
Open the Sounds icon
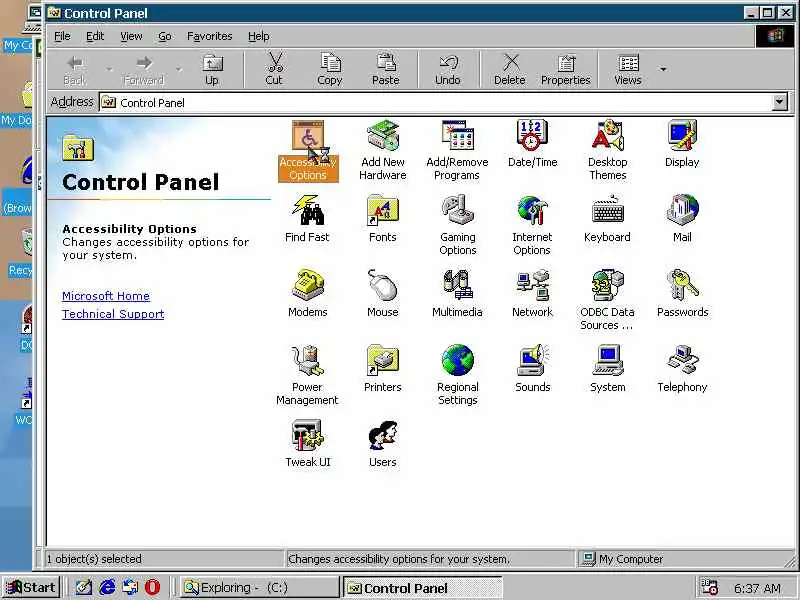point(532,369)
